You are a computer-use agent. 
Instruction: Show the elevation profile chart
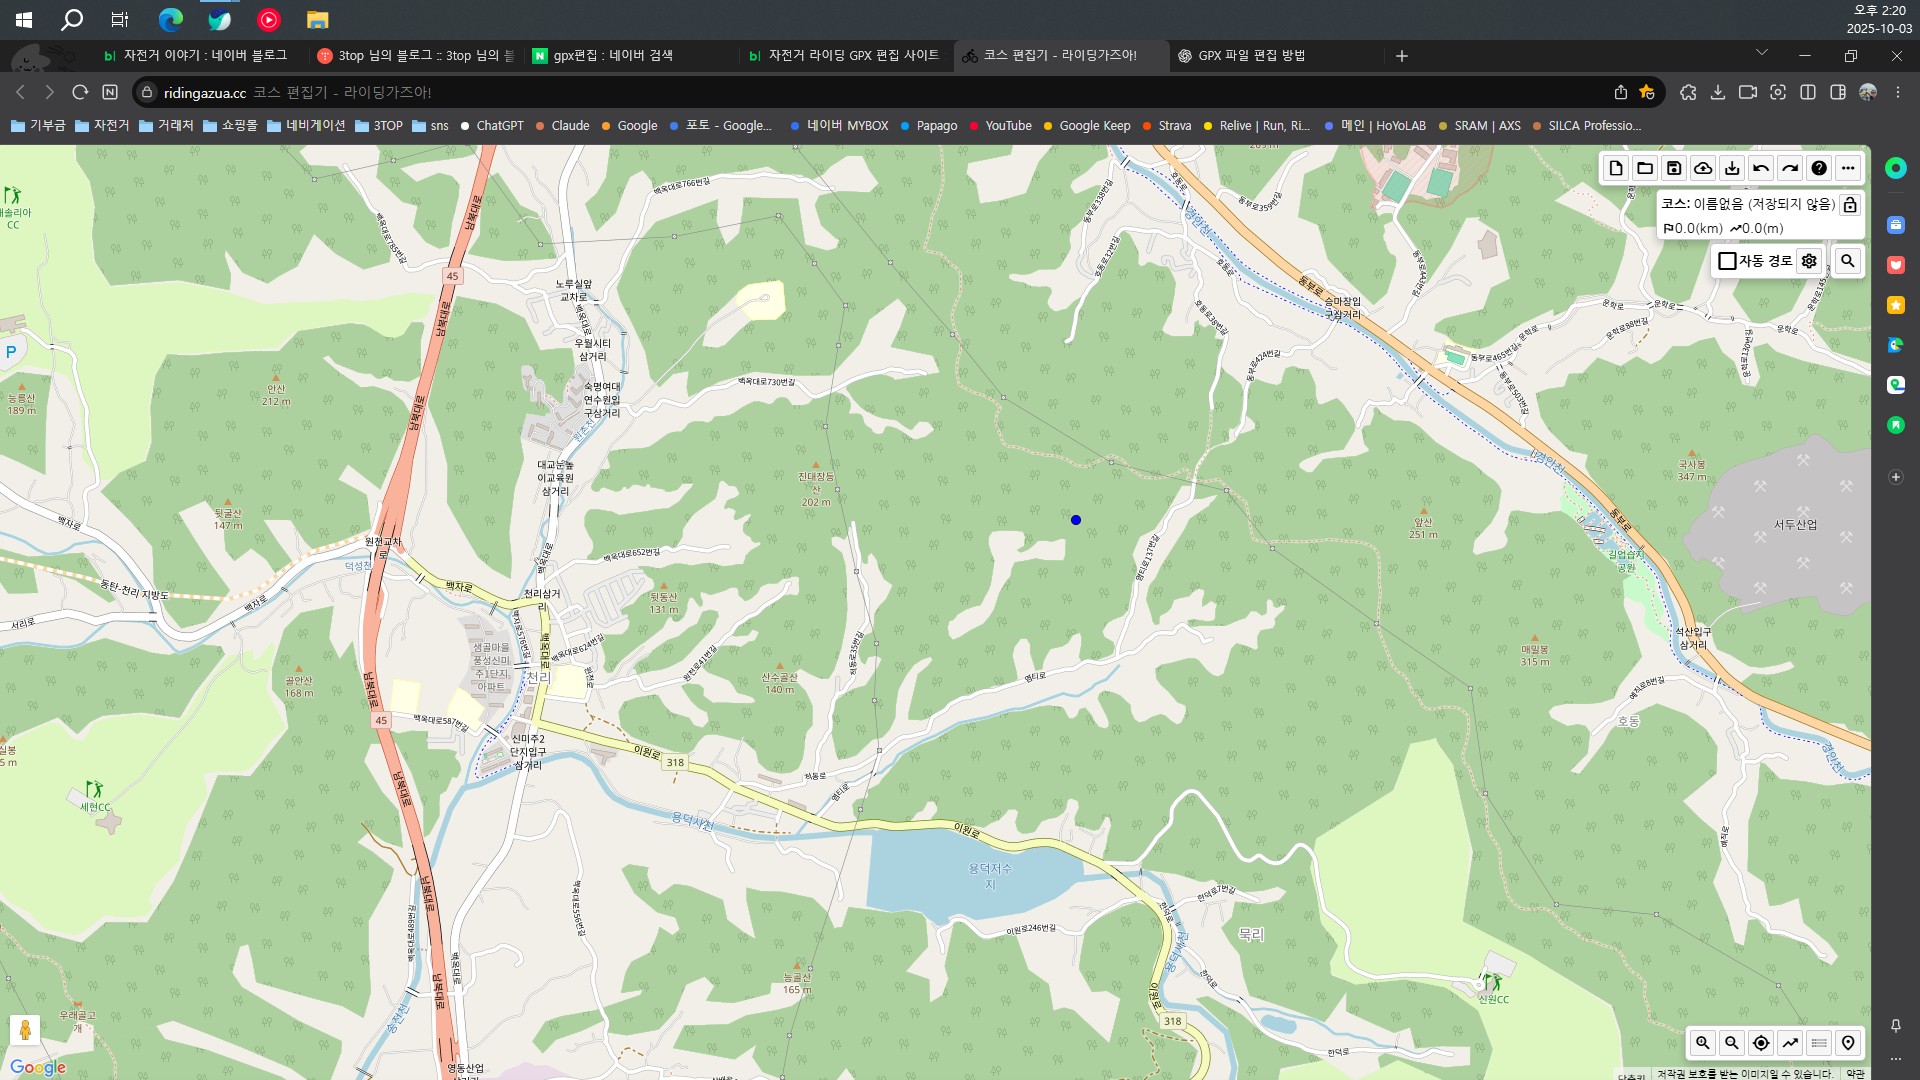click(x=1790, y=1043)
